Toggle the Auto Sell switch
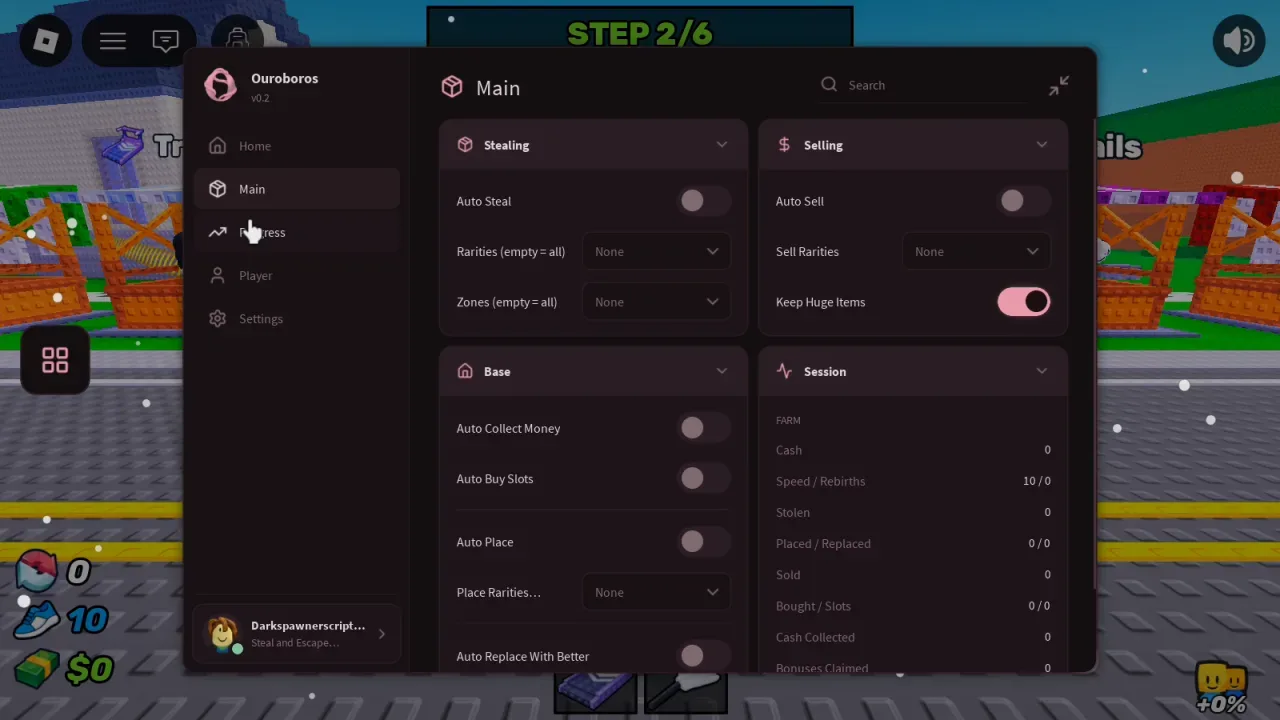The height and width of the screenshot is (720, 1280). point(1024,201)
